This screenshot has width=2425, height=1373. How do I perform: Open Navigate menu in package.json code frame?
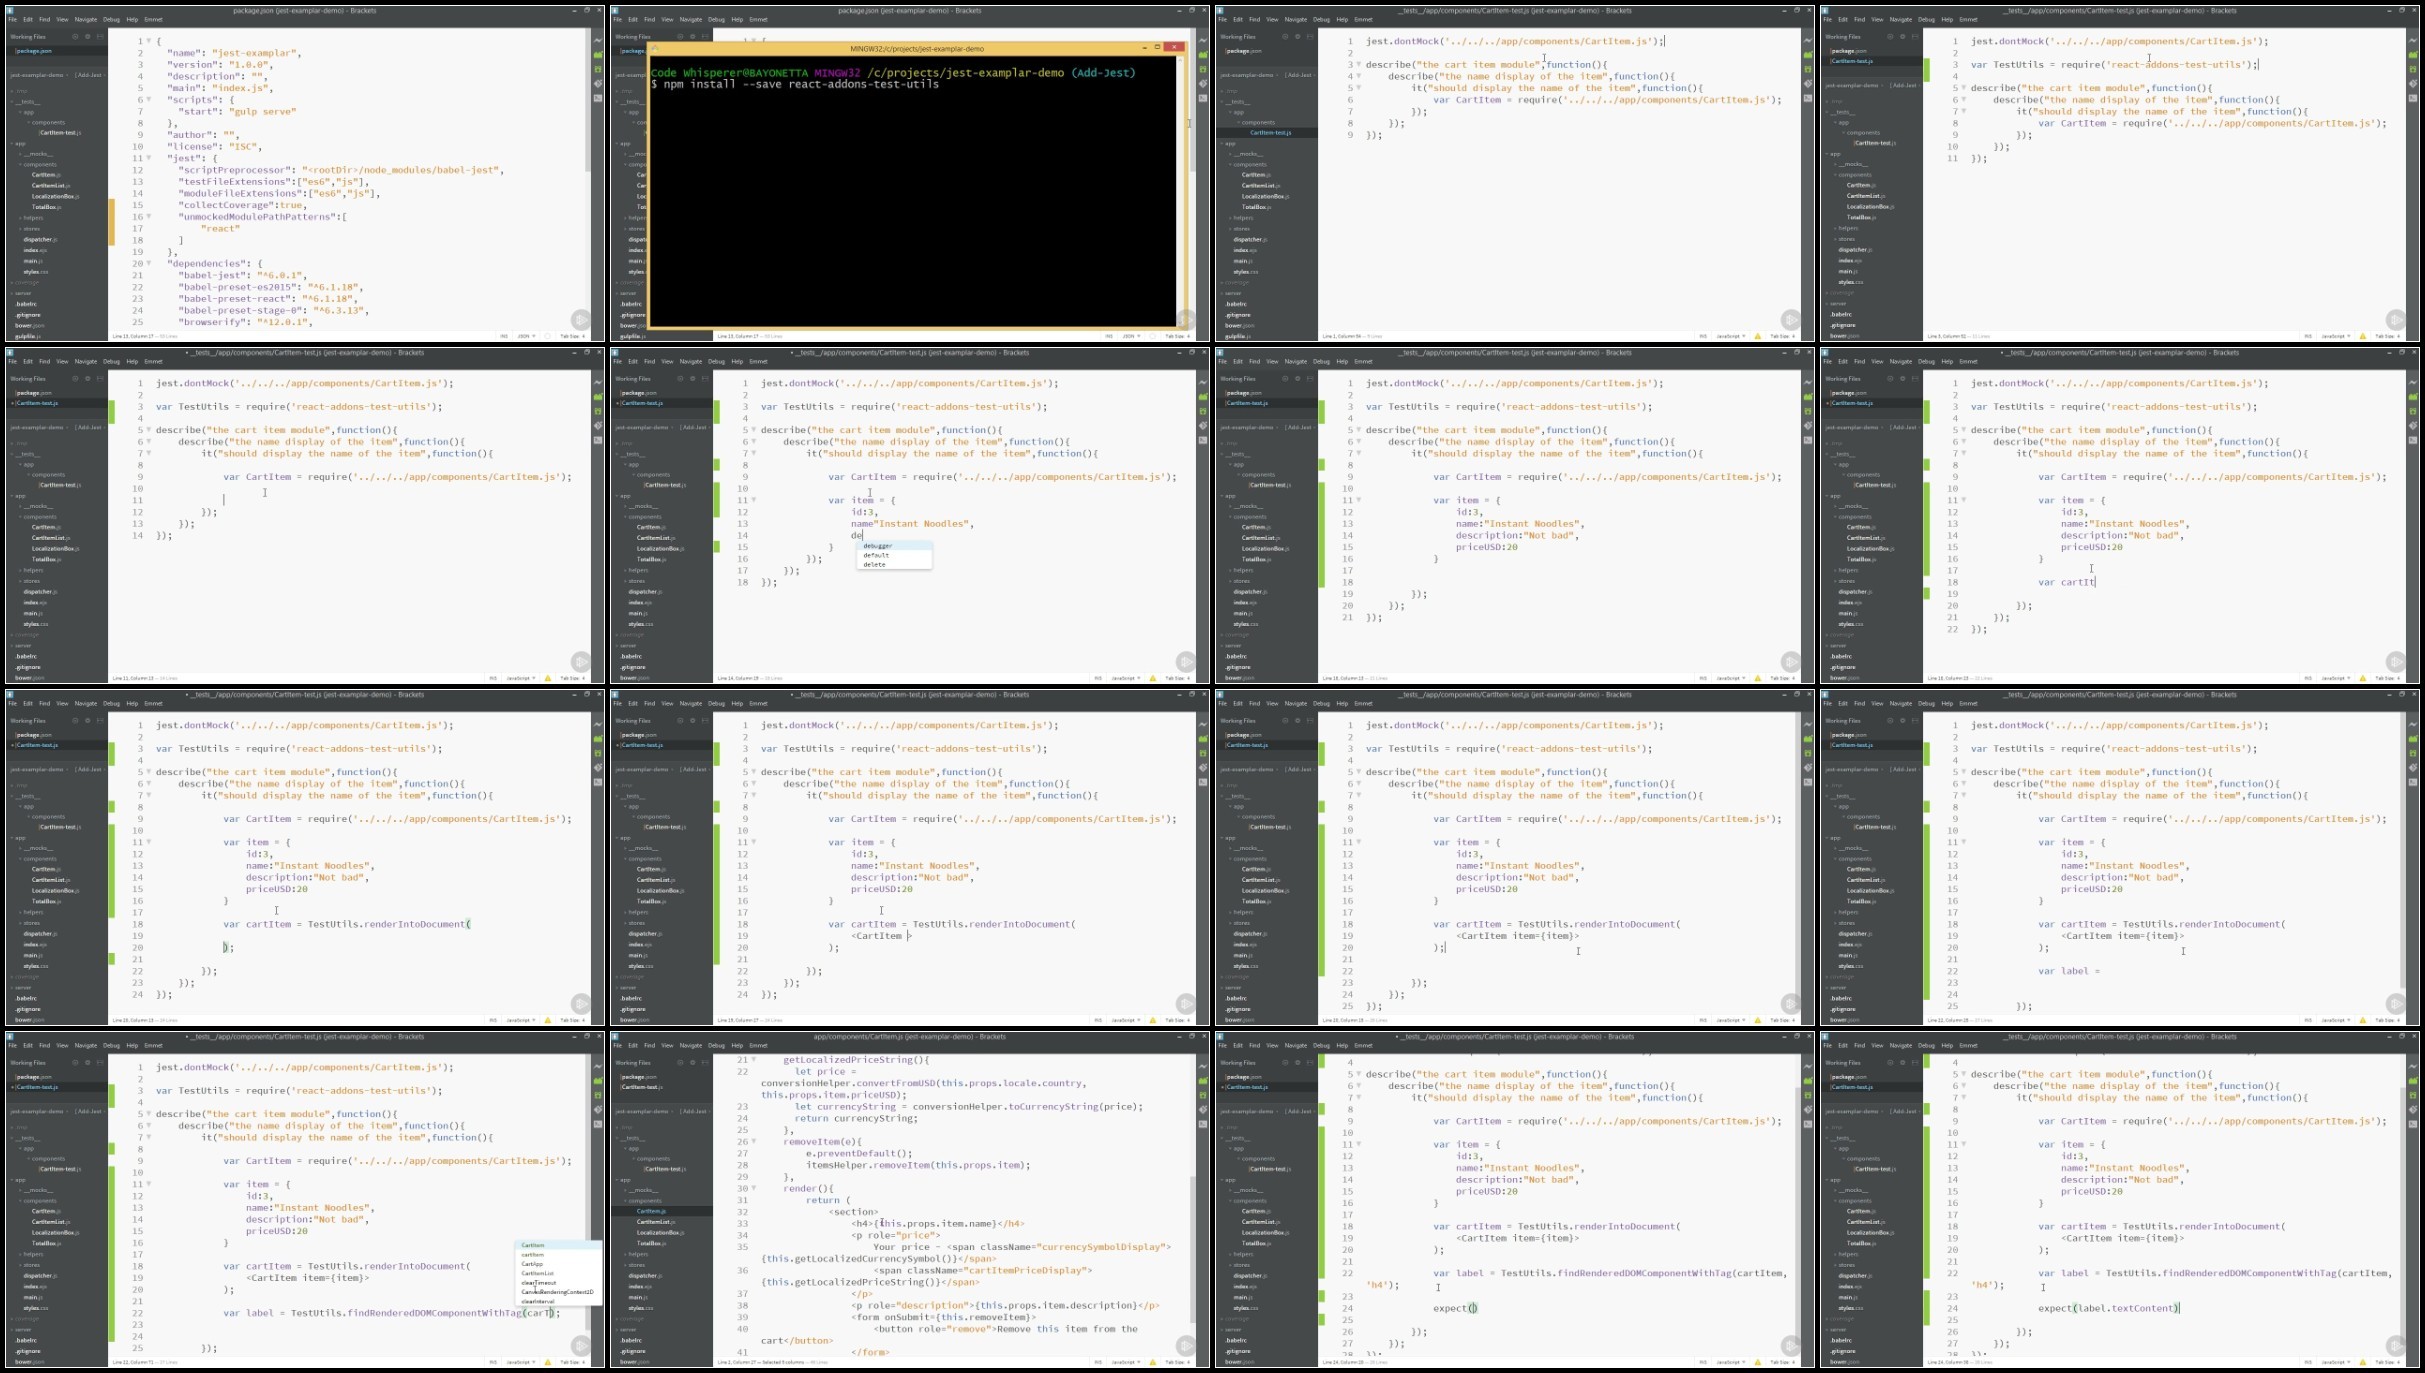pos(86,19)
